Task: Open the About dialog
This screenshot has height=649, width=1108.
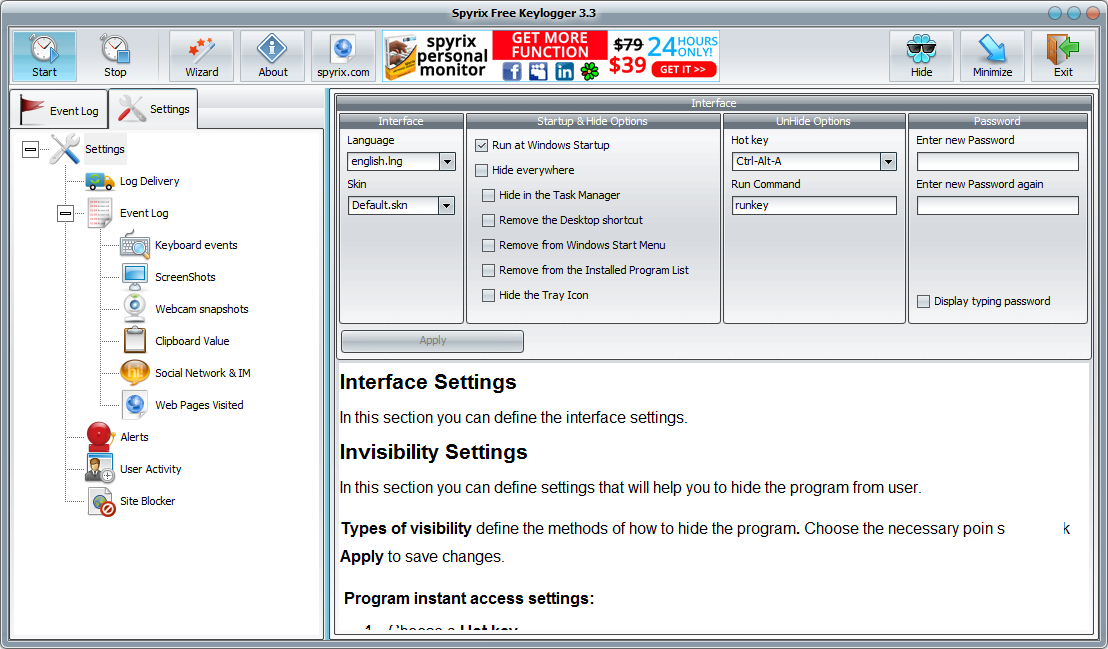Action: [272, 55]
